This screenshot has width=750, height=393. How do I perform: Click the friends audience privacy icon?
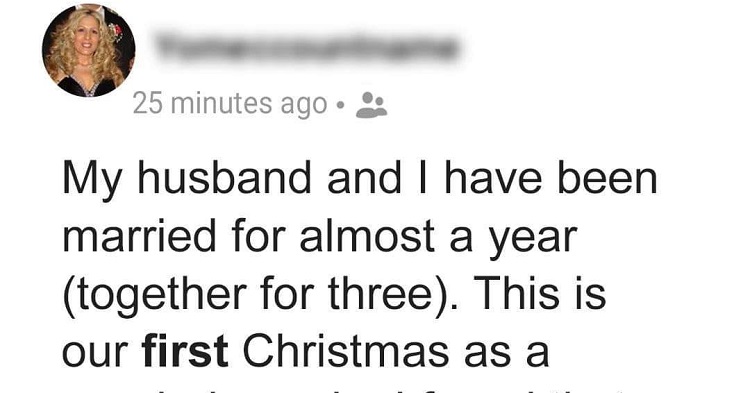point(372,105)
